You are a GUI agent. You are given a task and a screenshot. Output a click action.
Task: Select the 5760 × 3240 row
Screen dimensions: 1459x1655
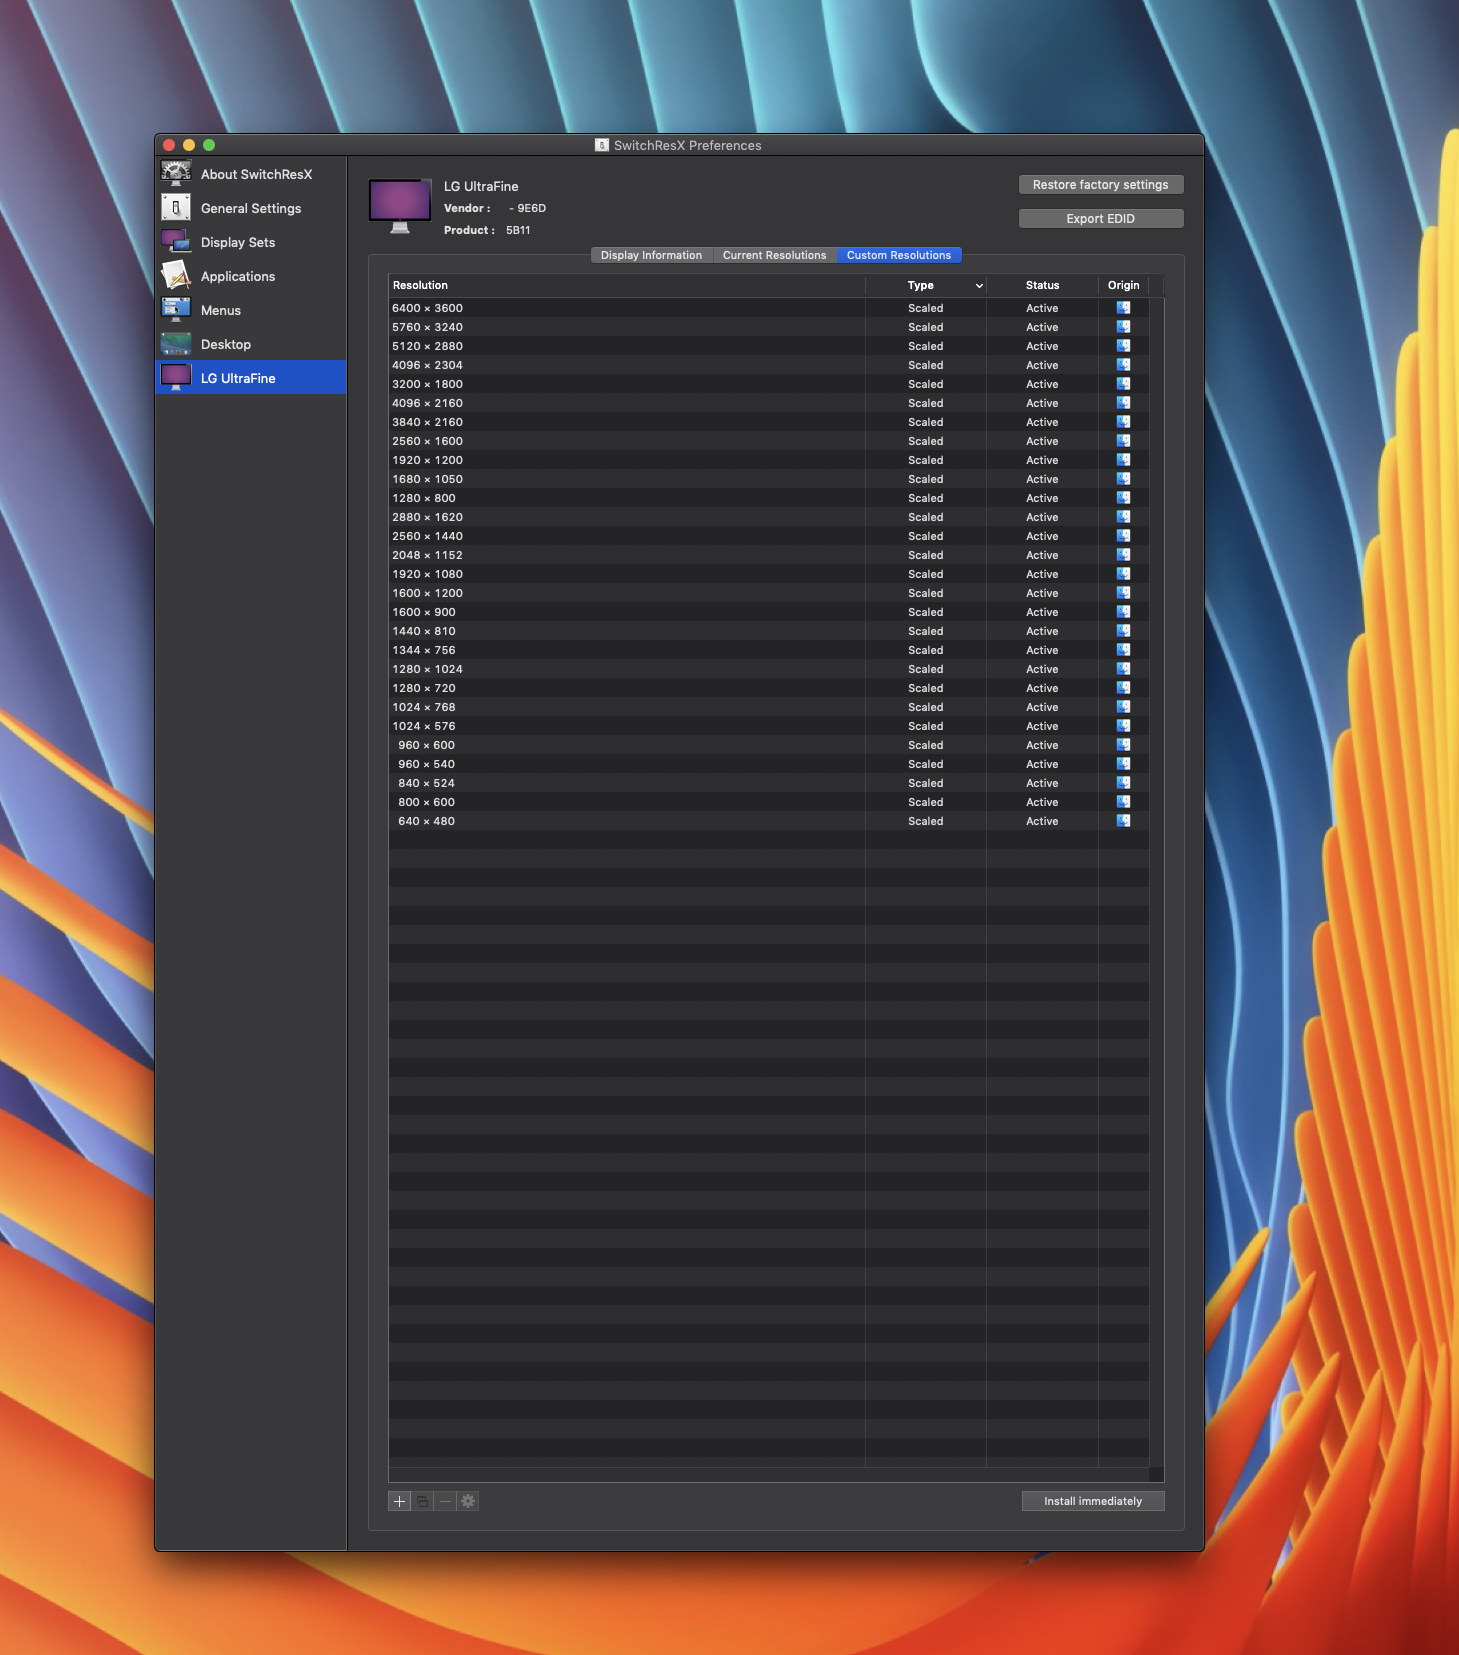[768, 327]
